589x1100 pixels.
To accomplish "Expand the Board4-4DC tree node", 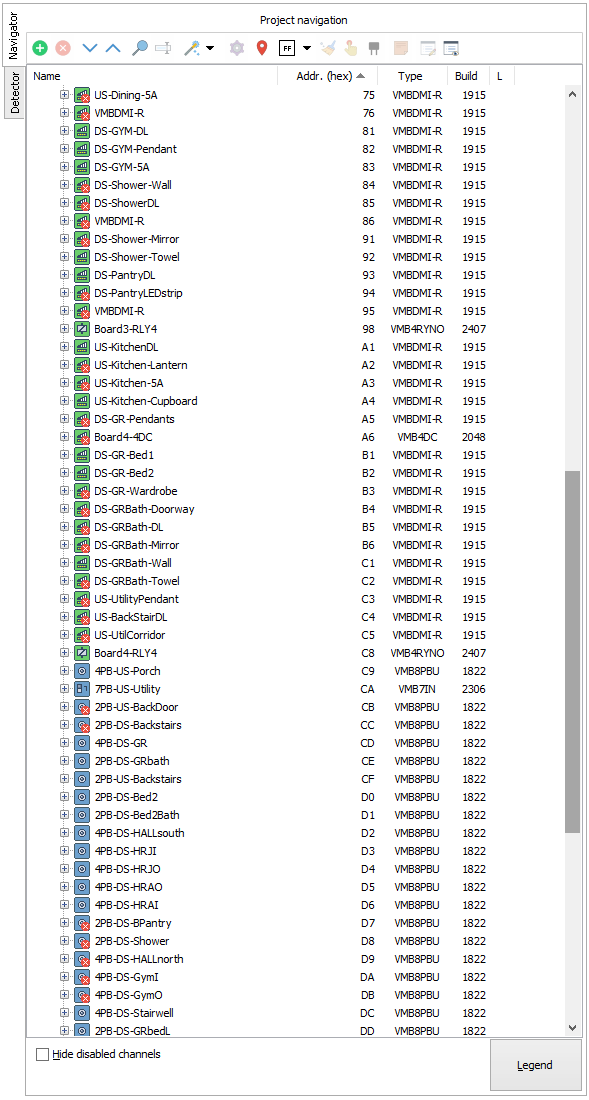I will tap(65, 437).
